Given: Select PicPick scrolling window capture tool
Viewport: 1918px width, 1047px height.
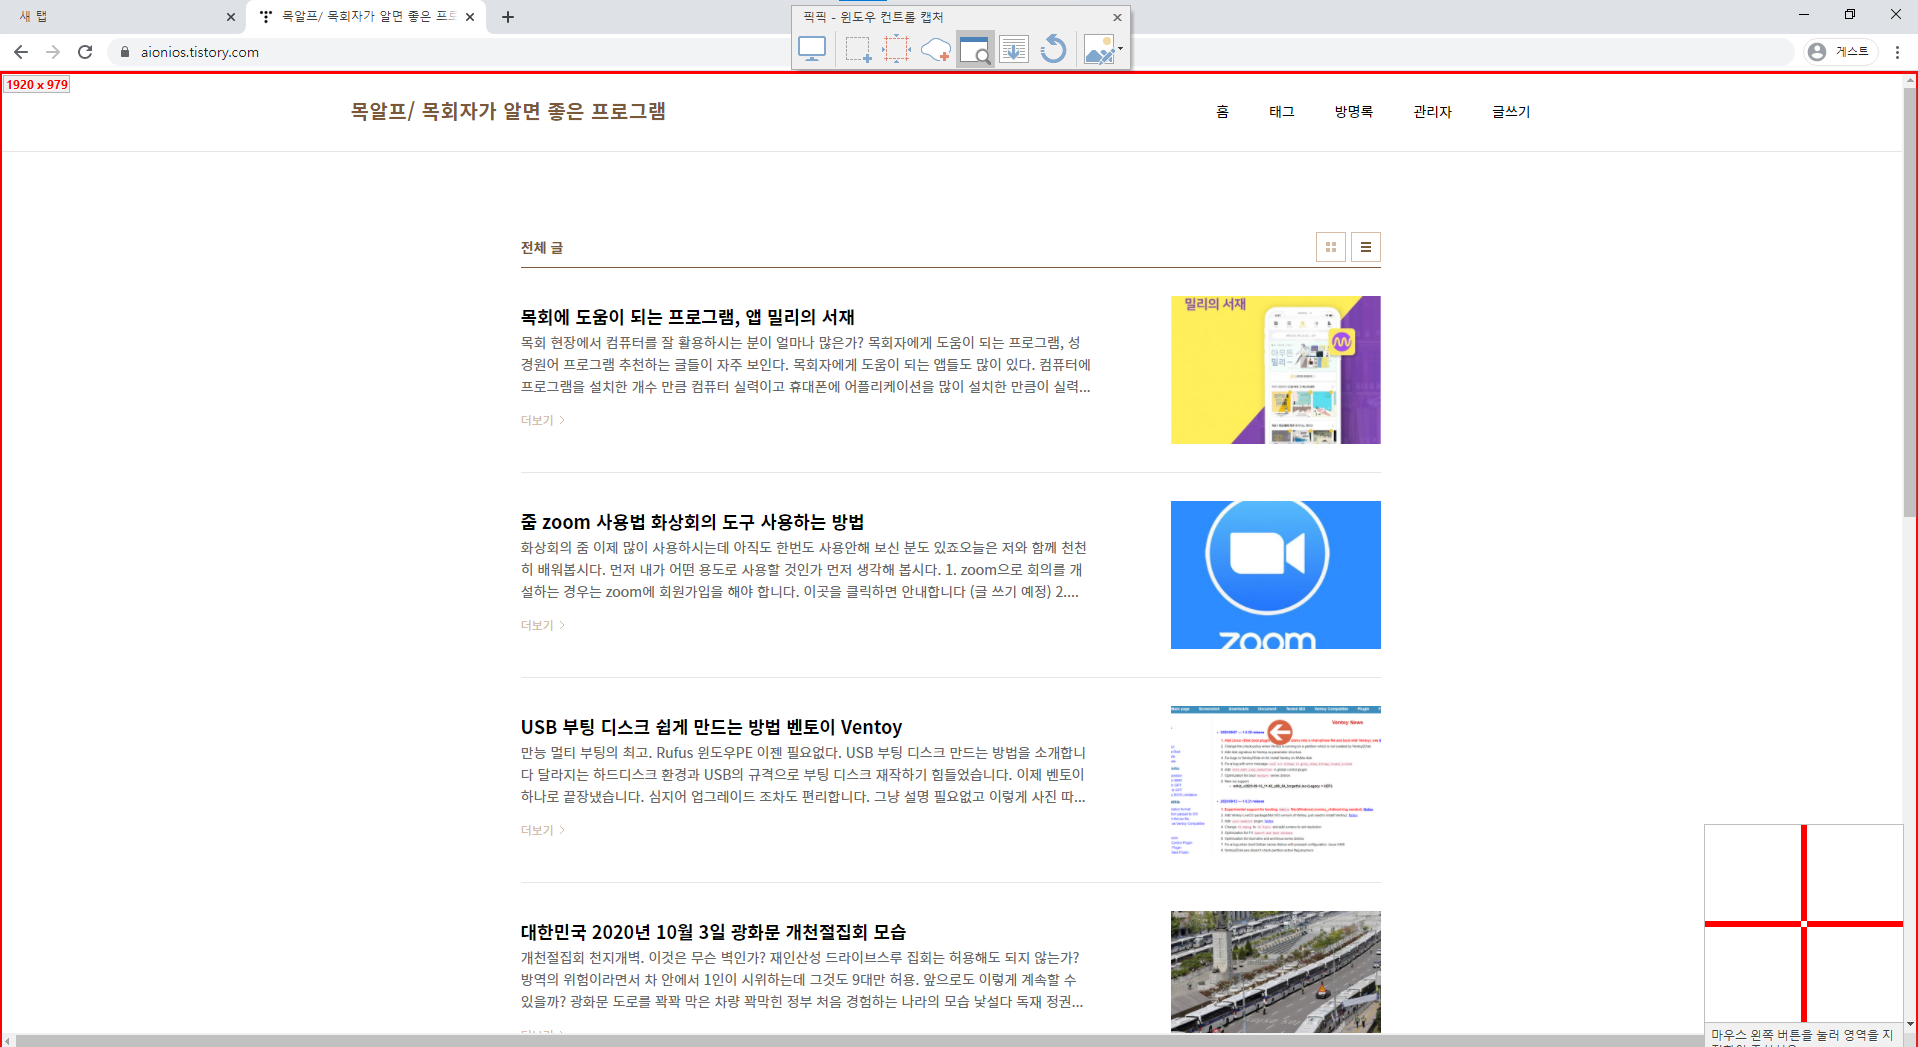Looking at the screenshot, I should click(1014, 49).
